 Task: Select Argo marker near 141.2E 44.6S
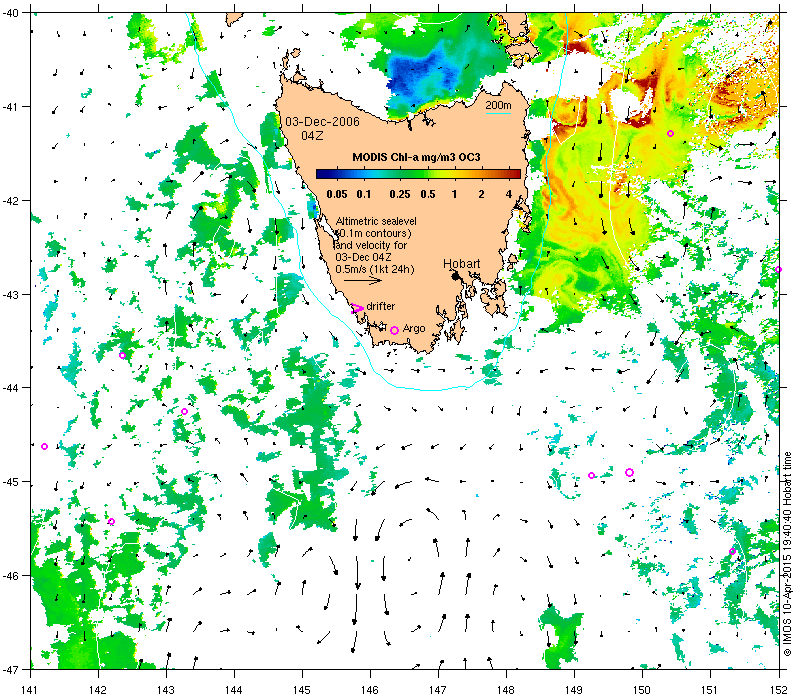click(44, 447)
